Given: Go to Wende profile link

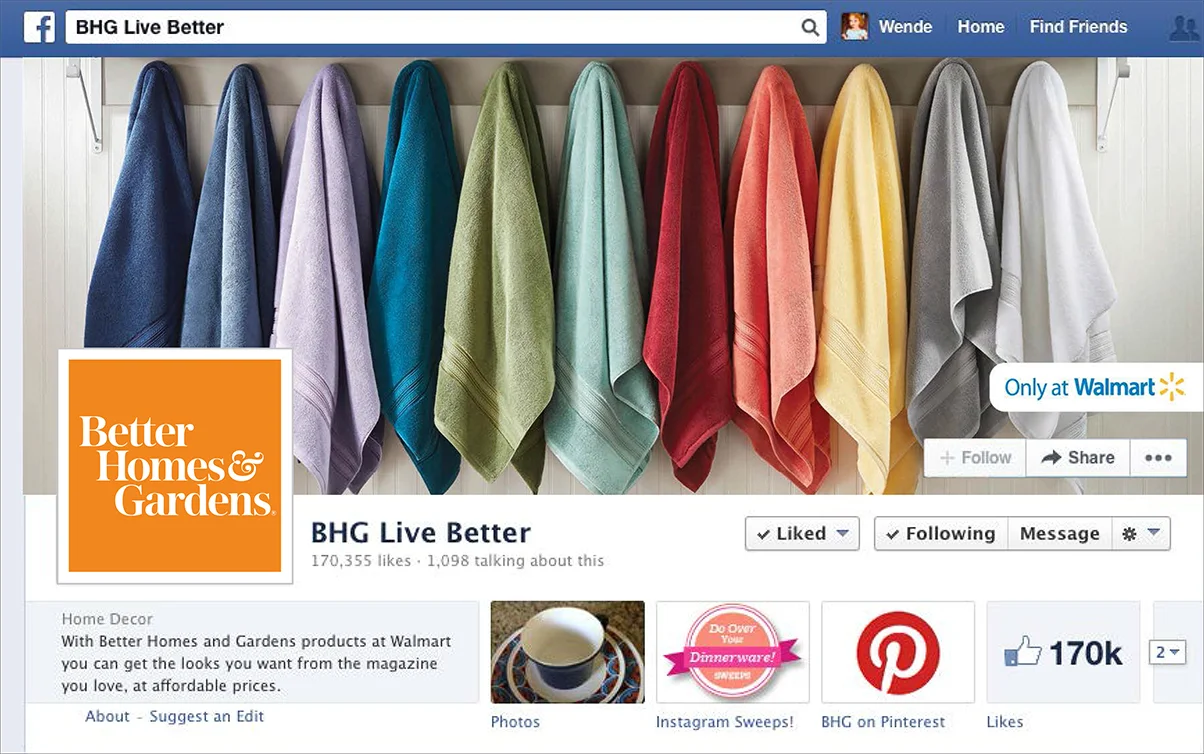Looking at the screenshot, I should point(905,27).
